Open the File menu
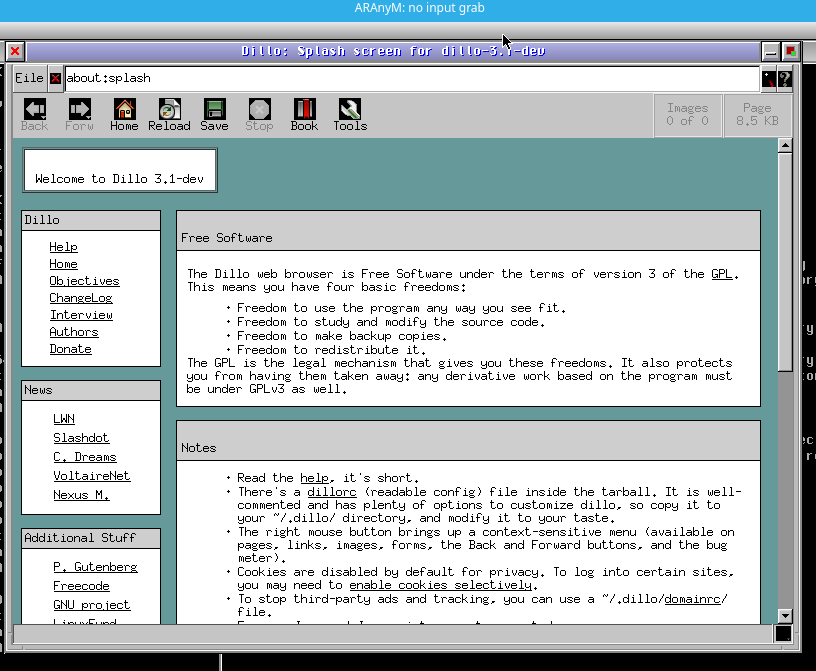This screenshot has height=671, width=816. pos(29,79)
